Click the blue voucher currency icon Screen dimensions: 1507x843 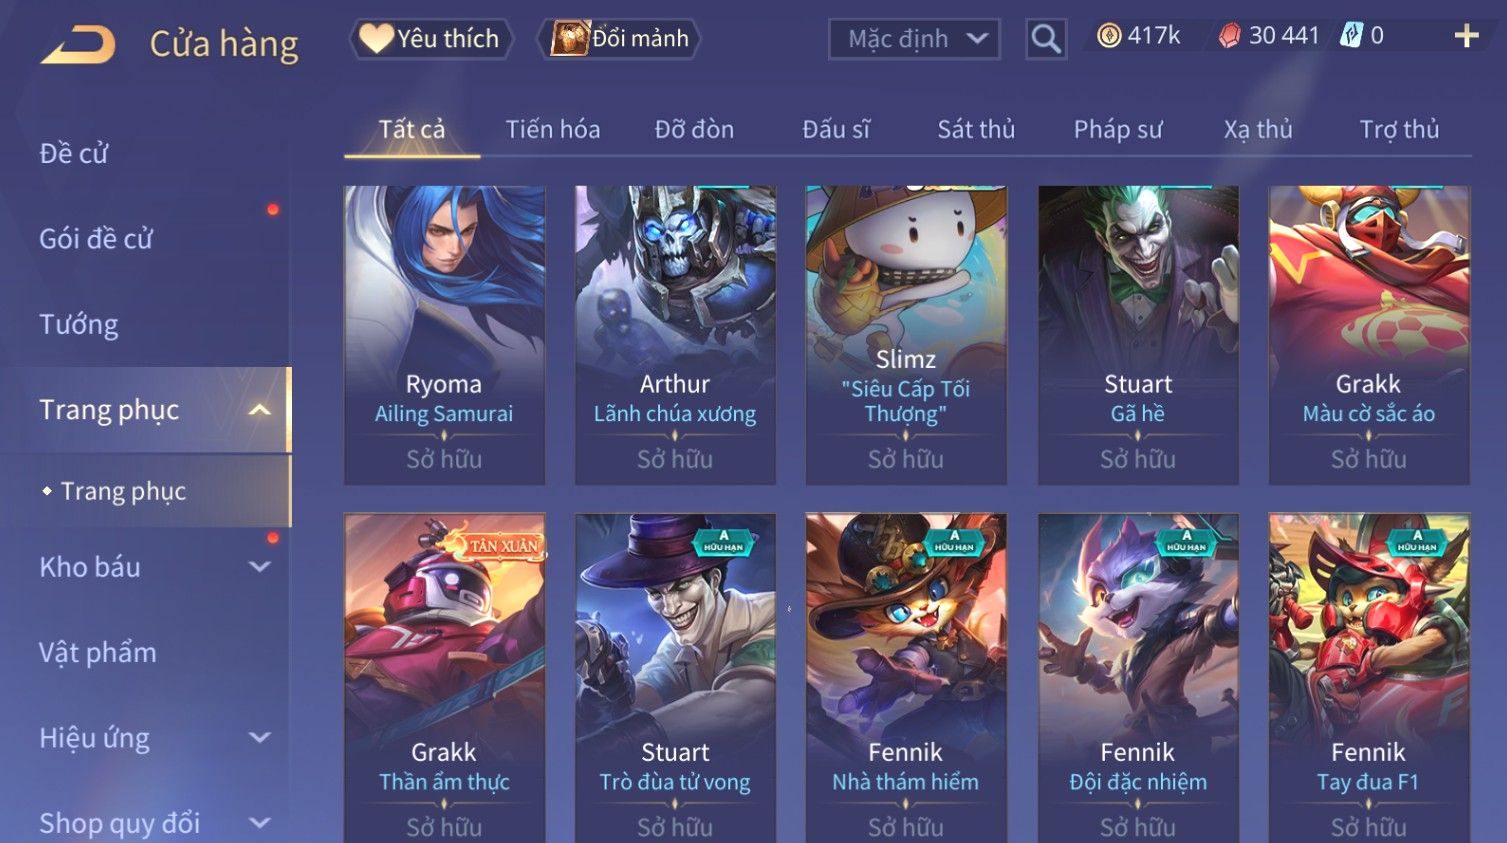(x=1351, y=36)
